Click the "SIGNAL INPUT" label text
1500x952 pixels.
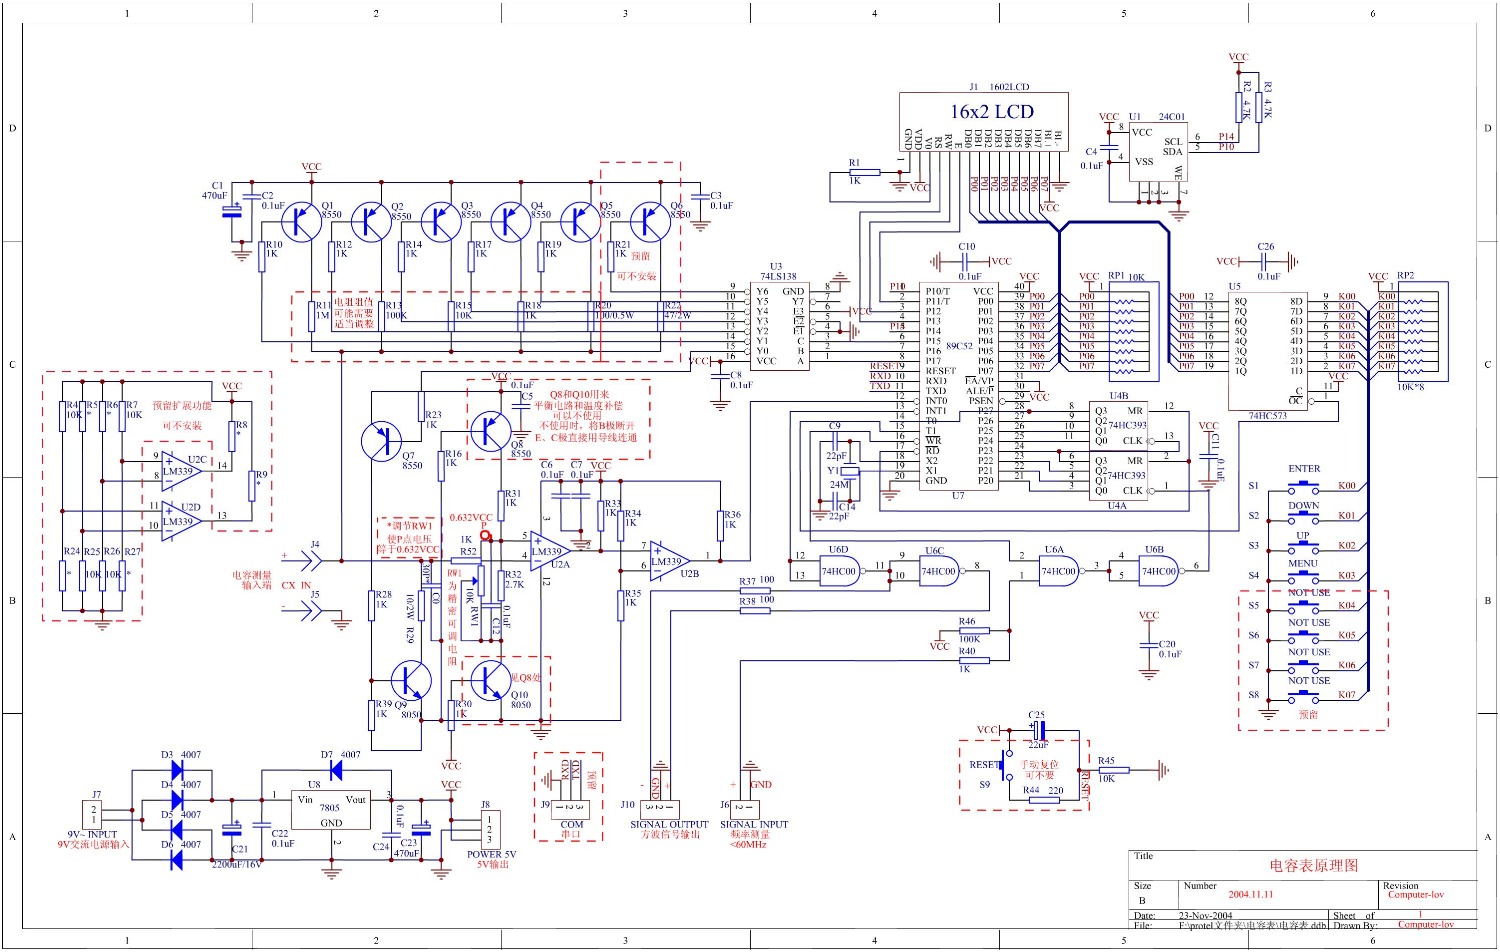[x=754, y=825]
